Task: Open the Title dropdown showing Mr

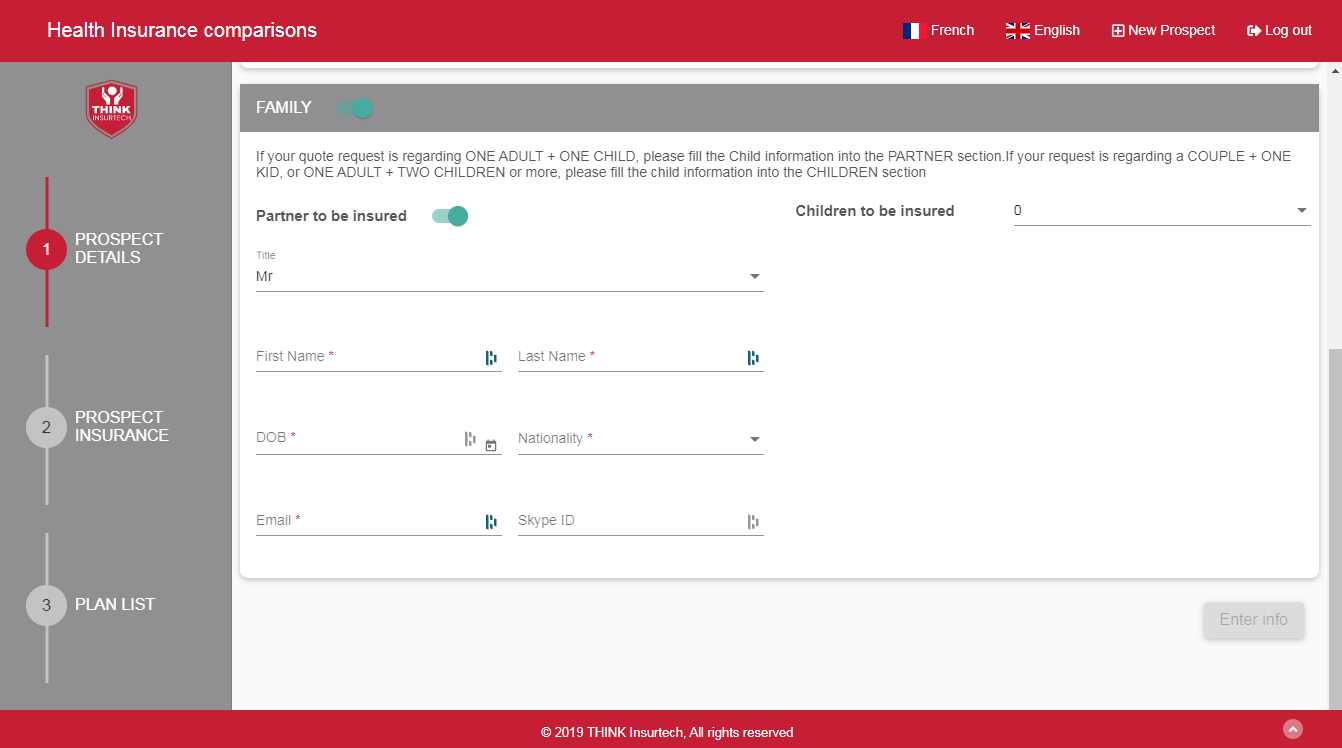Action: 509,276
